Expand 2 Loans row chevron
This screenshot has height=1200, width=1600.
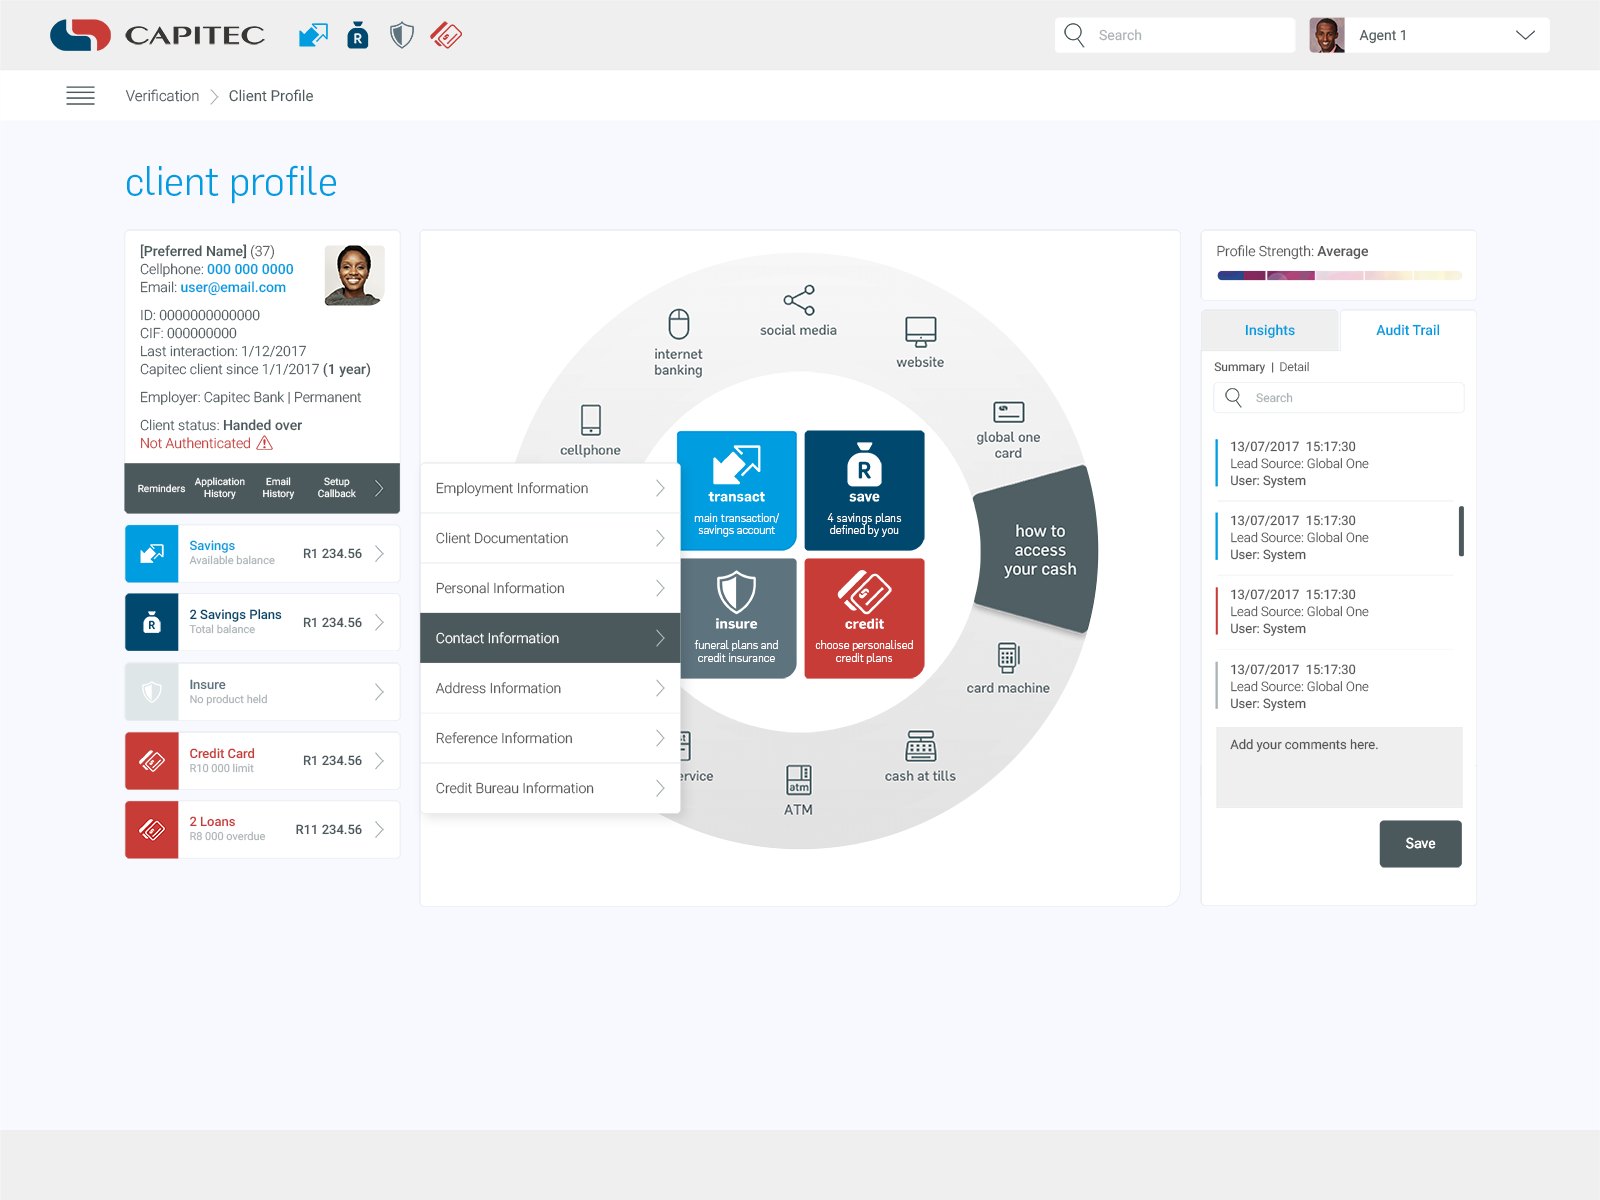[379, 830]
